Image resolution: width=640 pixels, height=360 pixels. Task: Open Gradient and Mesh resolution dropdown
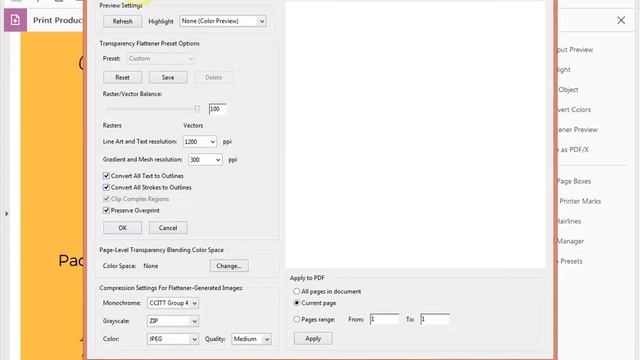(205, 160)
